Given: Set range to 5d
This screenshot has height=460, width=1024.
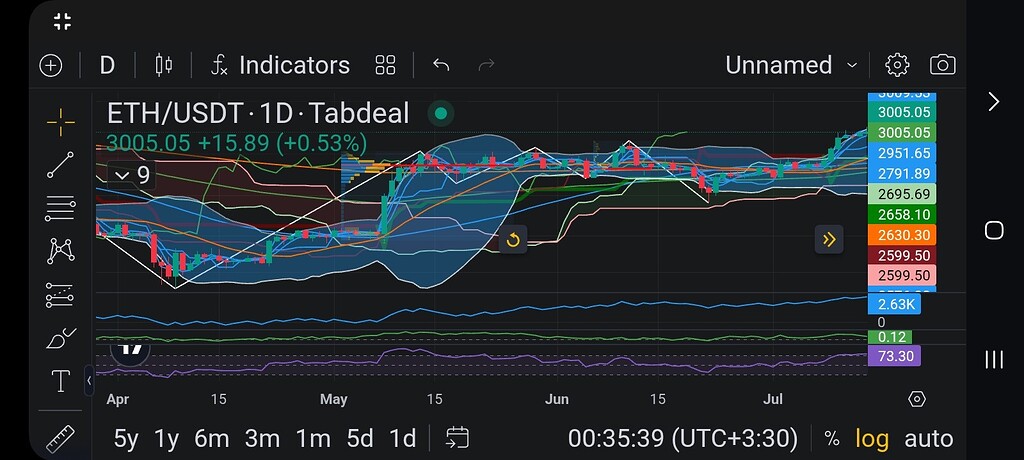Looking at the screenshot, I should 360,438.
